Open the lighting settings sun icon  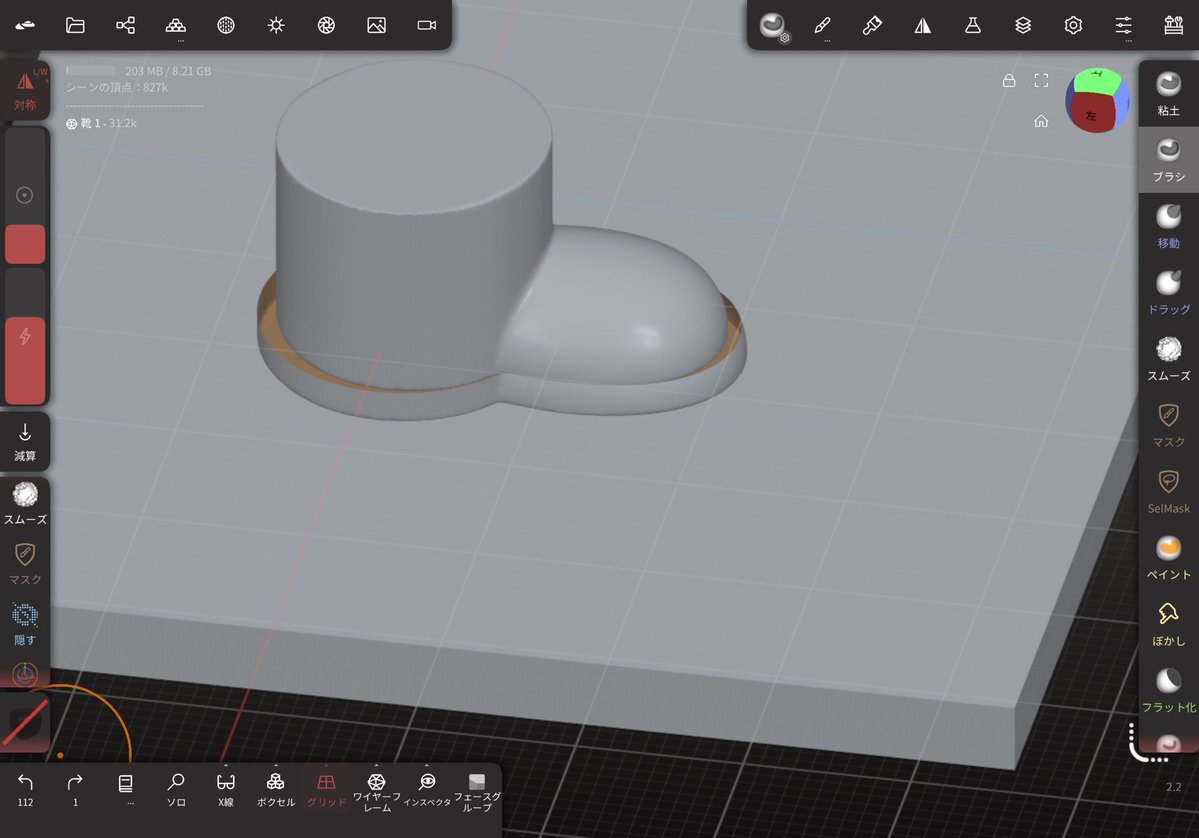click(x=276, y=25)
